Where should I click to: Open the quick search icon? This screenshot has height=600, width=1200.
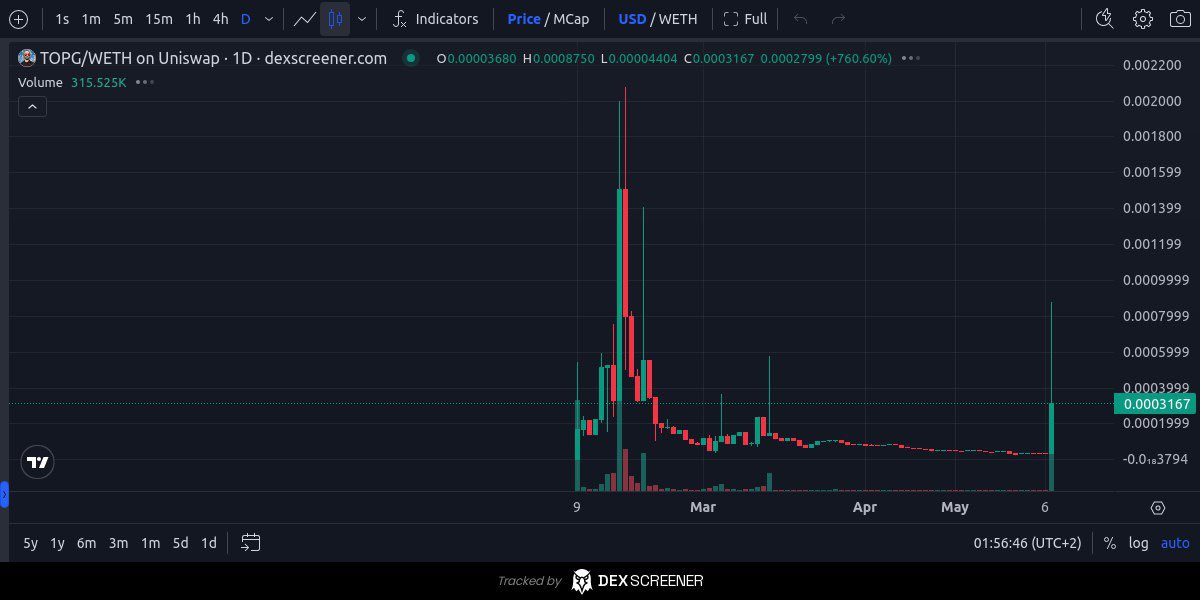click(1105, 19)
